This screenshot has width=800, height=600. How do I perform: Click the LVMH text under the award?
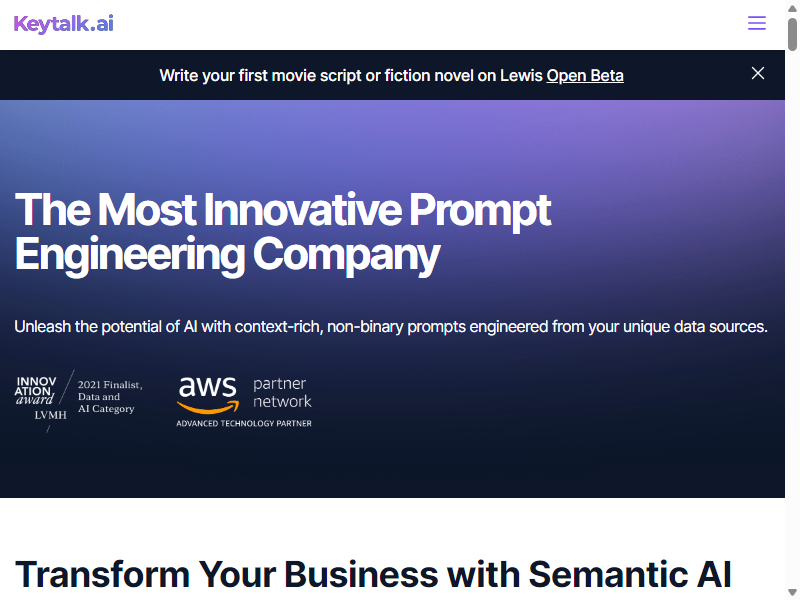pos(50,415)
